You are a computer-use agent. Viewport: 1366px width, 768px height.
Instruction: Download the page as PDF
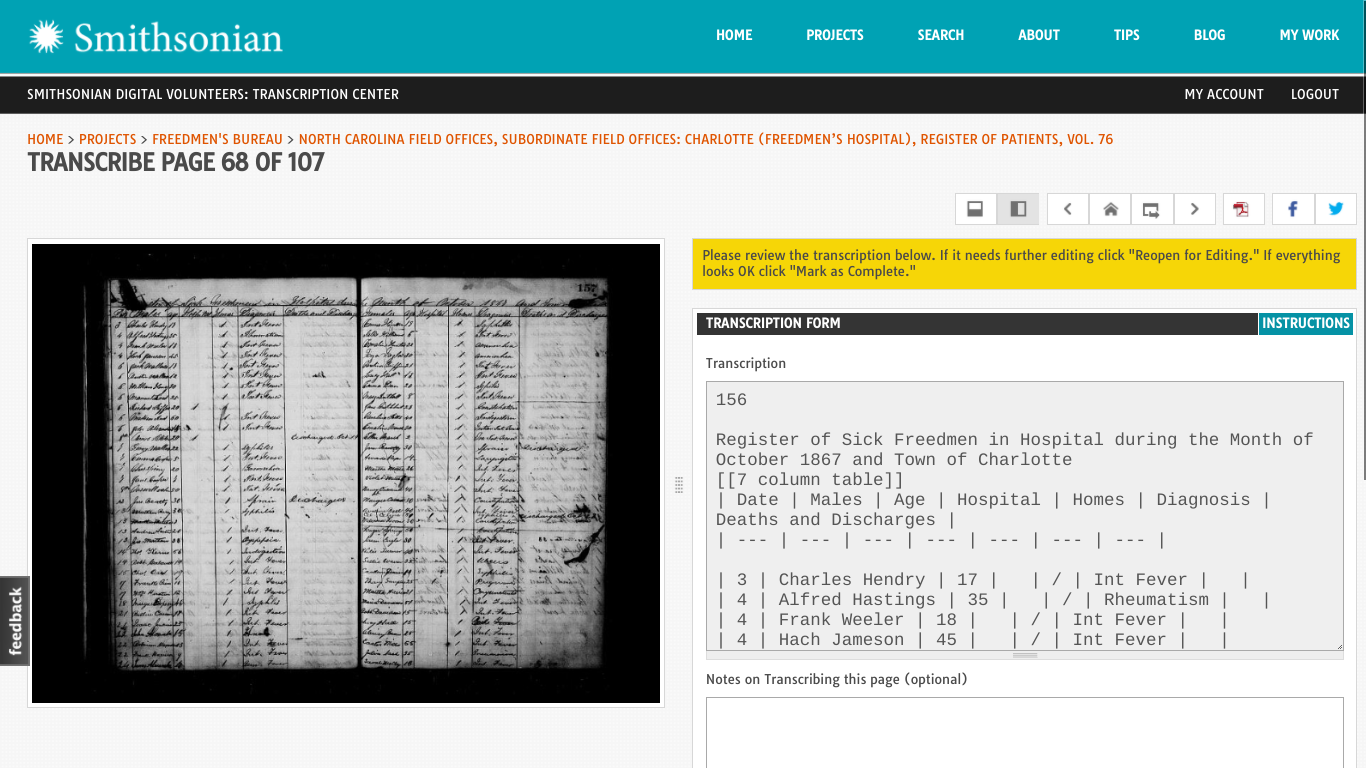[1242, 209]
